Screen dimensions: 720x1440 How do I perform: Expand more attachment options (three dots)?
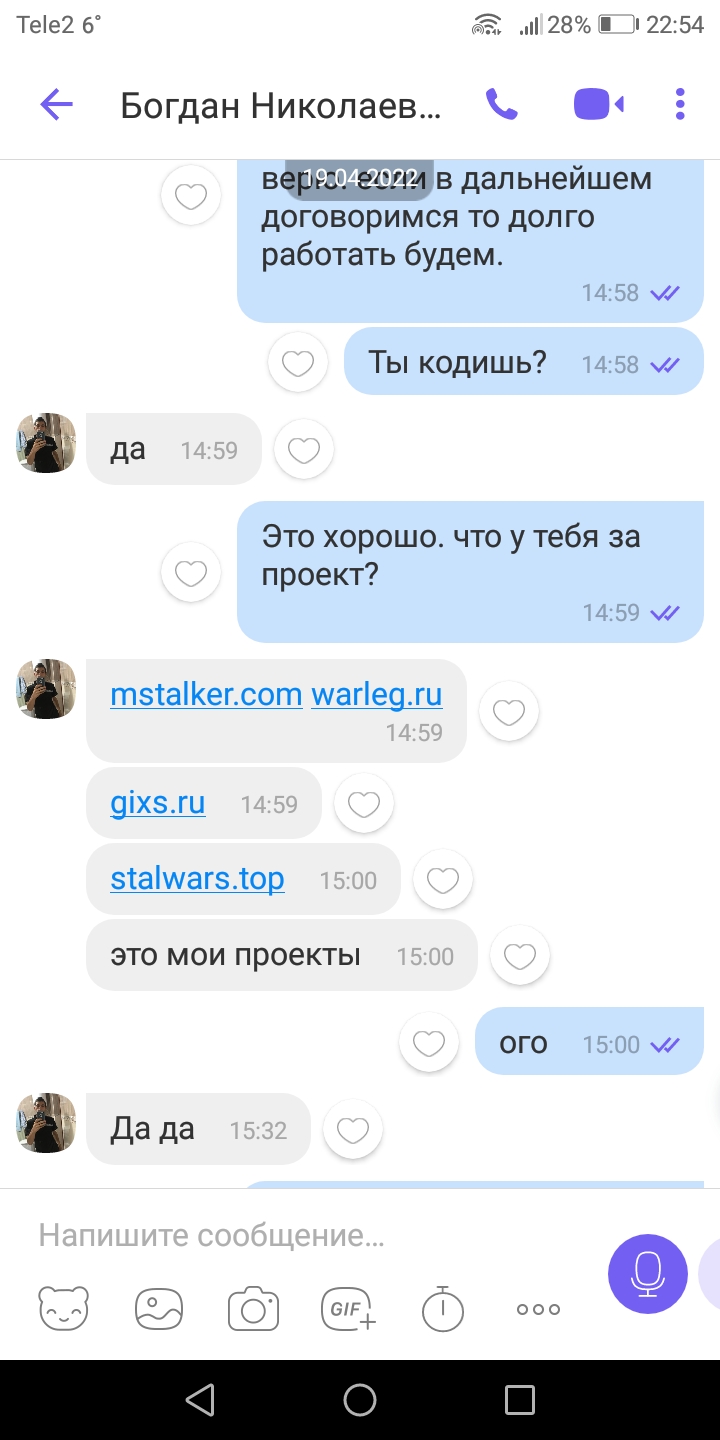(538, 1309)
